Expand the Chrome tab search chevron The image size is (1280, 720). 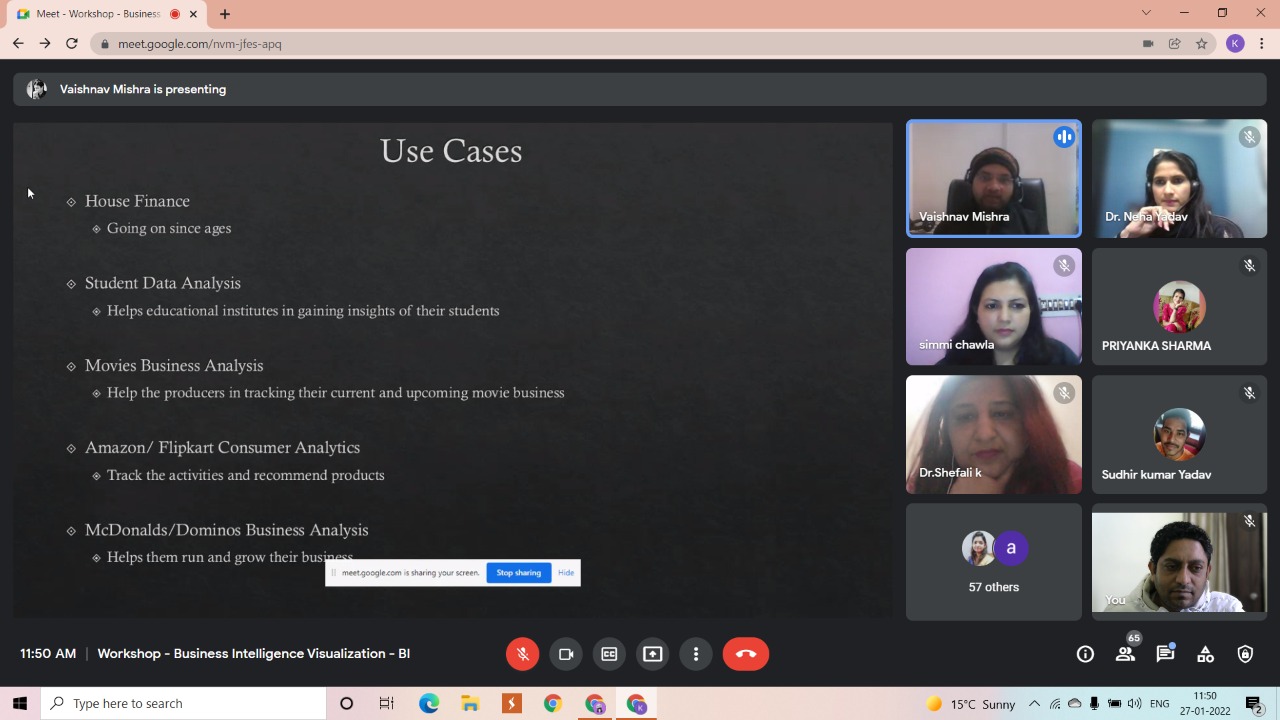pos(1146,13)
